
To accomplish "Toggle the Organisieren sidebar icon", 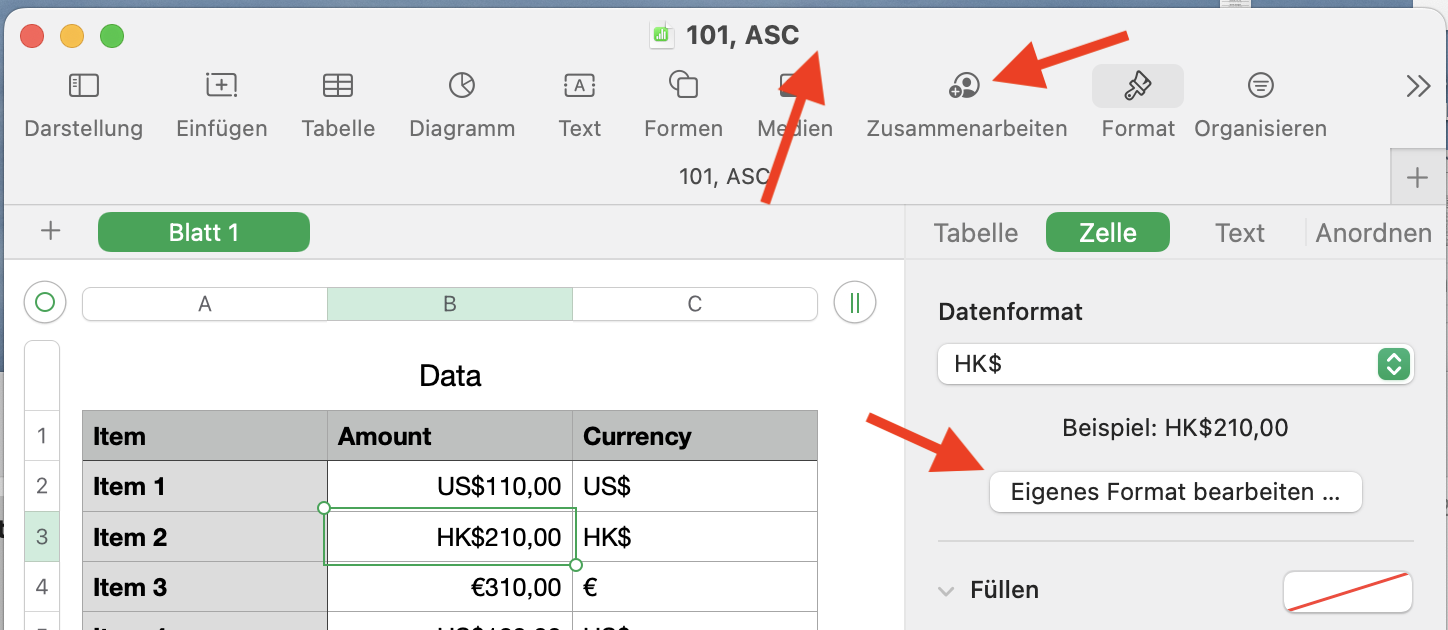I will tap(1260, 86).
